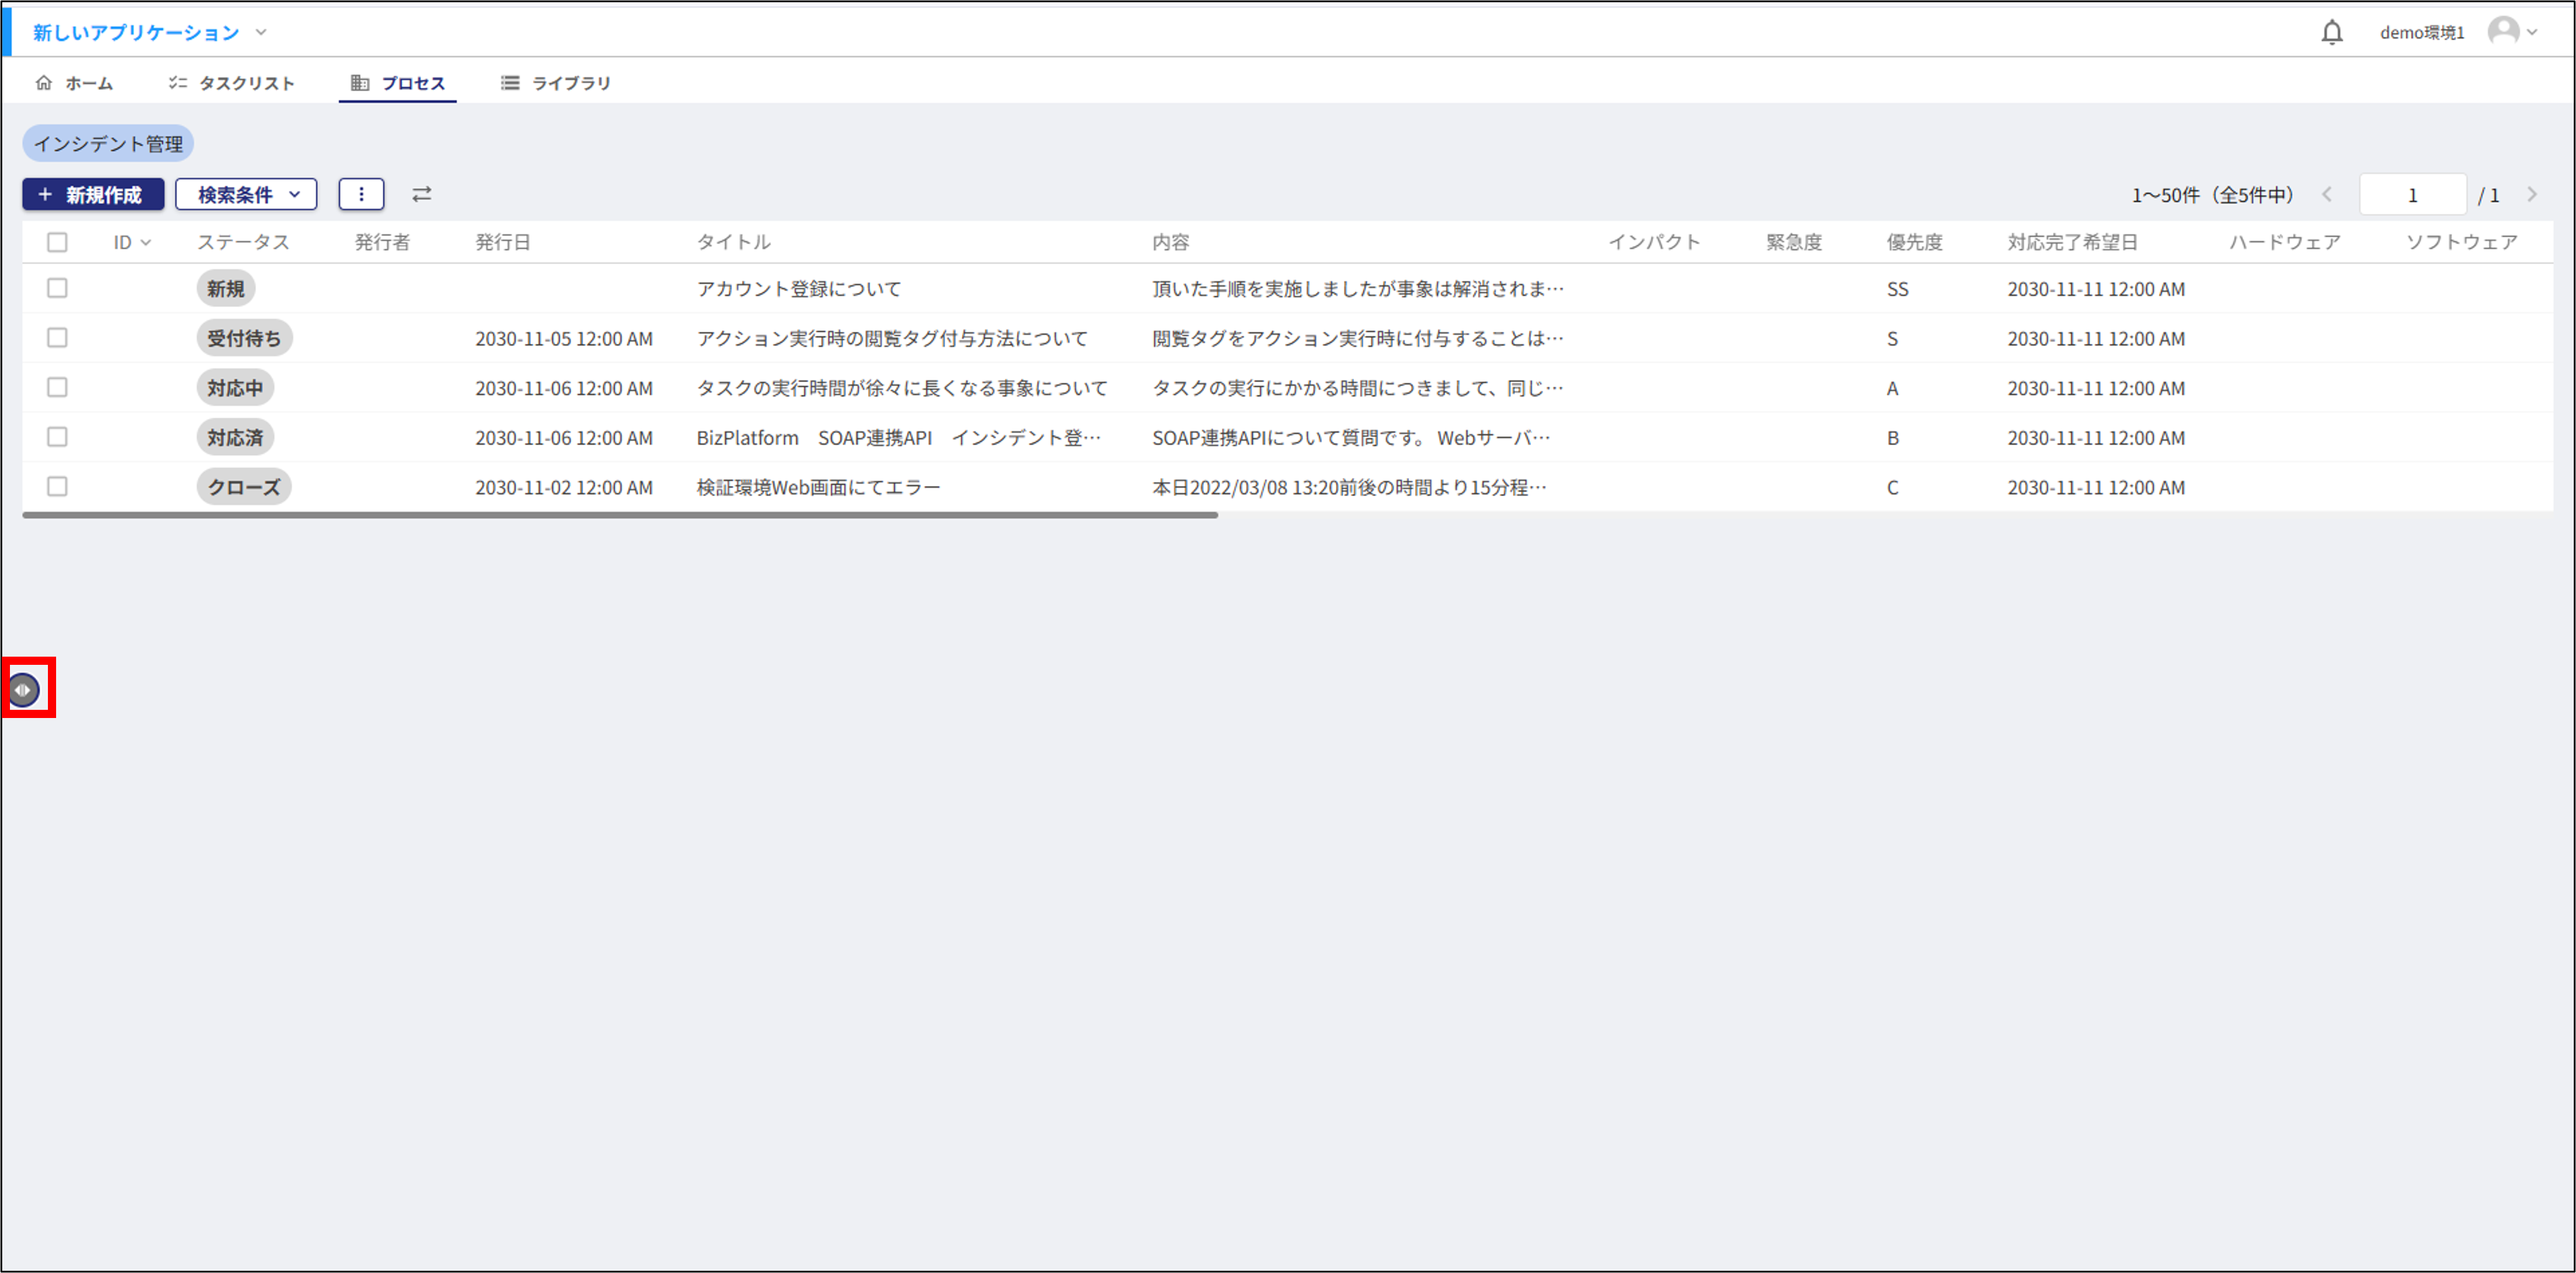
Task: Go to next page with the right arrow
Action: (x=2532, y=194)
